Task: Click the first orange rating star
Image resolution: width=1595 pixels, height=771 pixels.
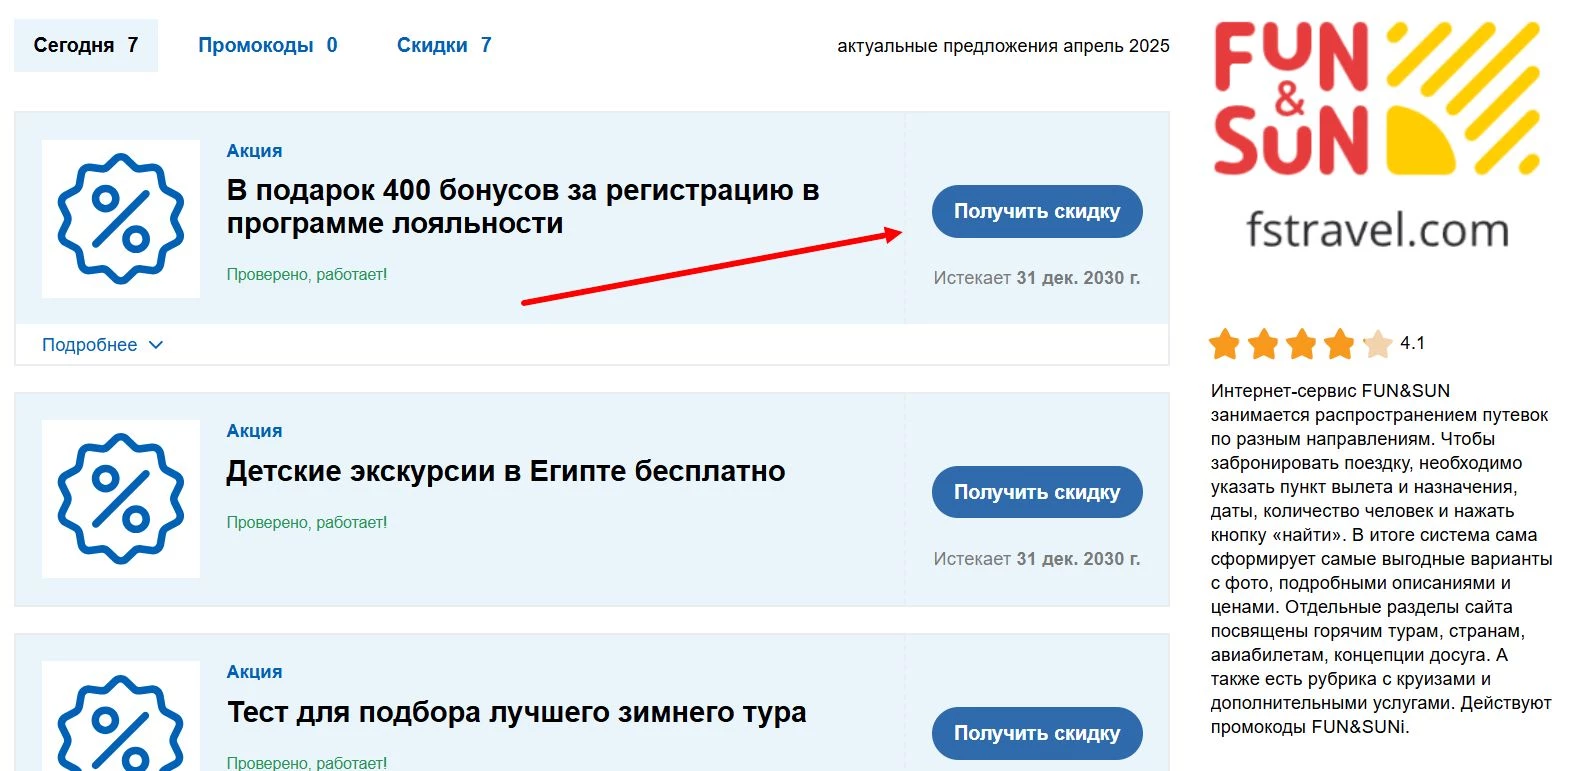Action: tap(1224, 344)
